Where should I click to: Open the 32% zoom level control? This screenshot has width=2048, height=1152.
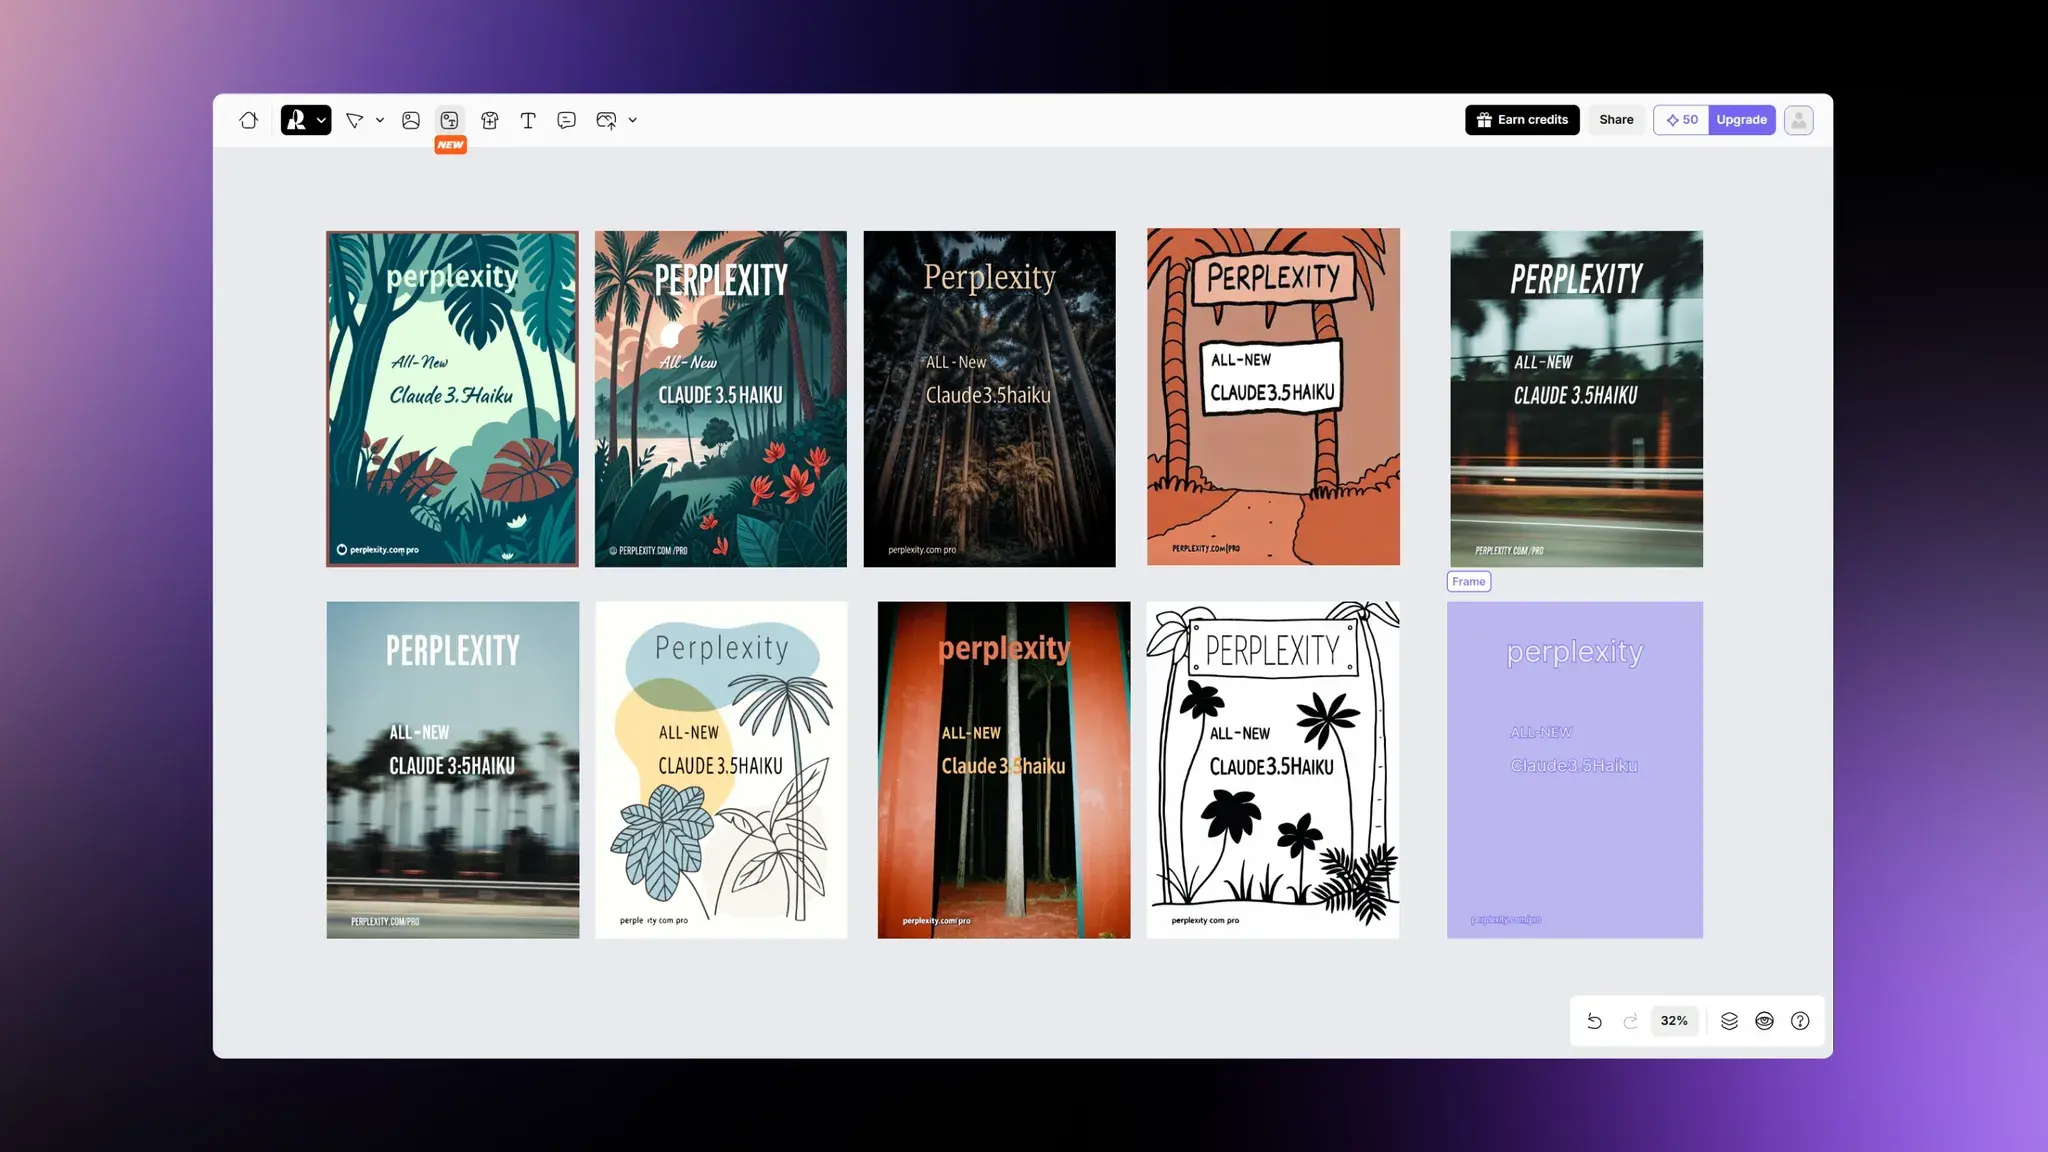pos(1674,1021)
